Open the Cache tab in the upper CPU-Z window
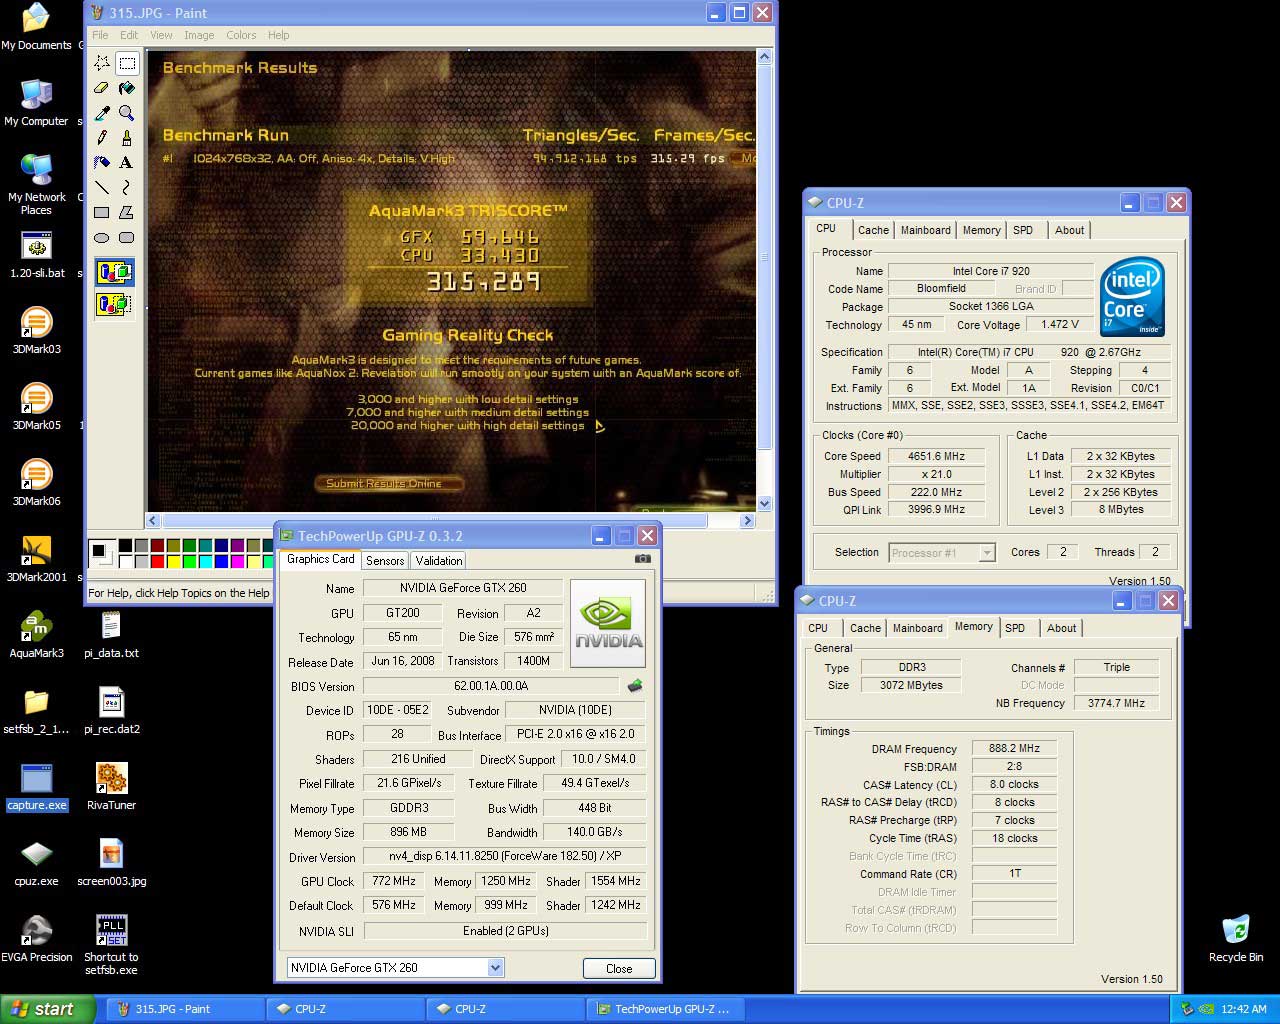The width and height of the screenshot is (1280, 1024). click(873, 230)
